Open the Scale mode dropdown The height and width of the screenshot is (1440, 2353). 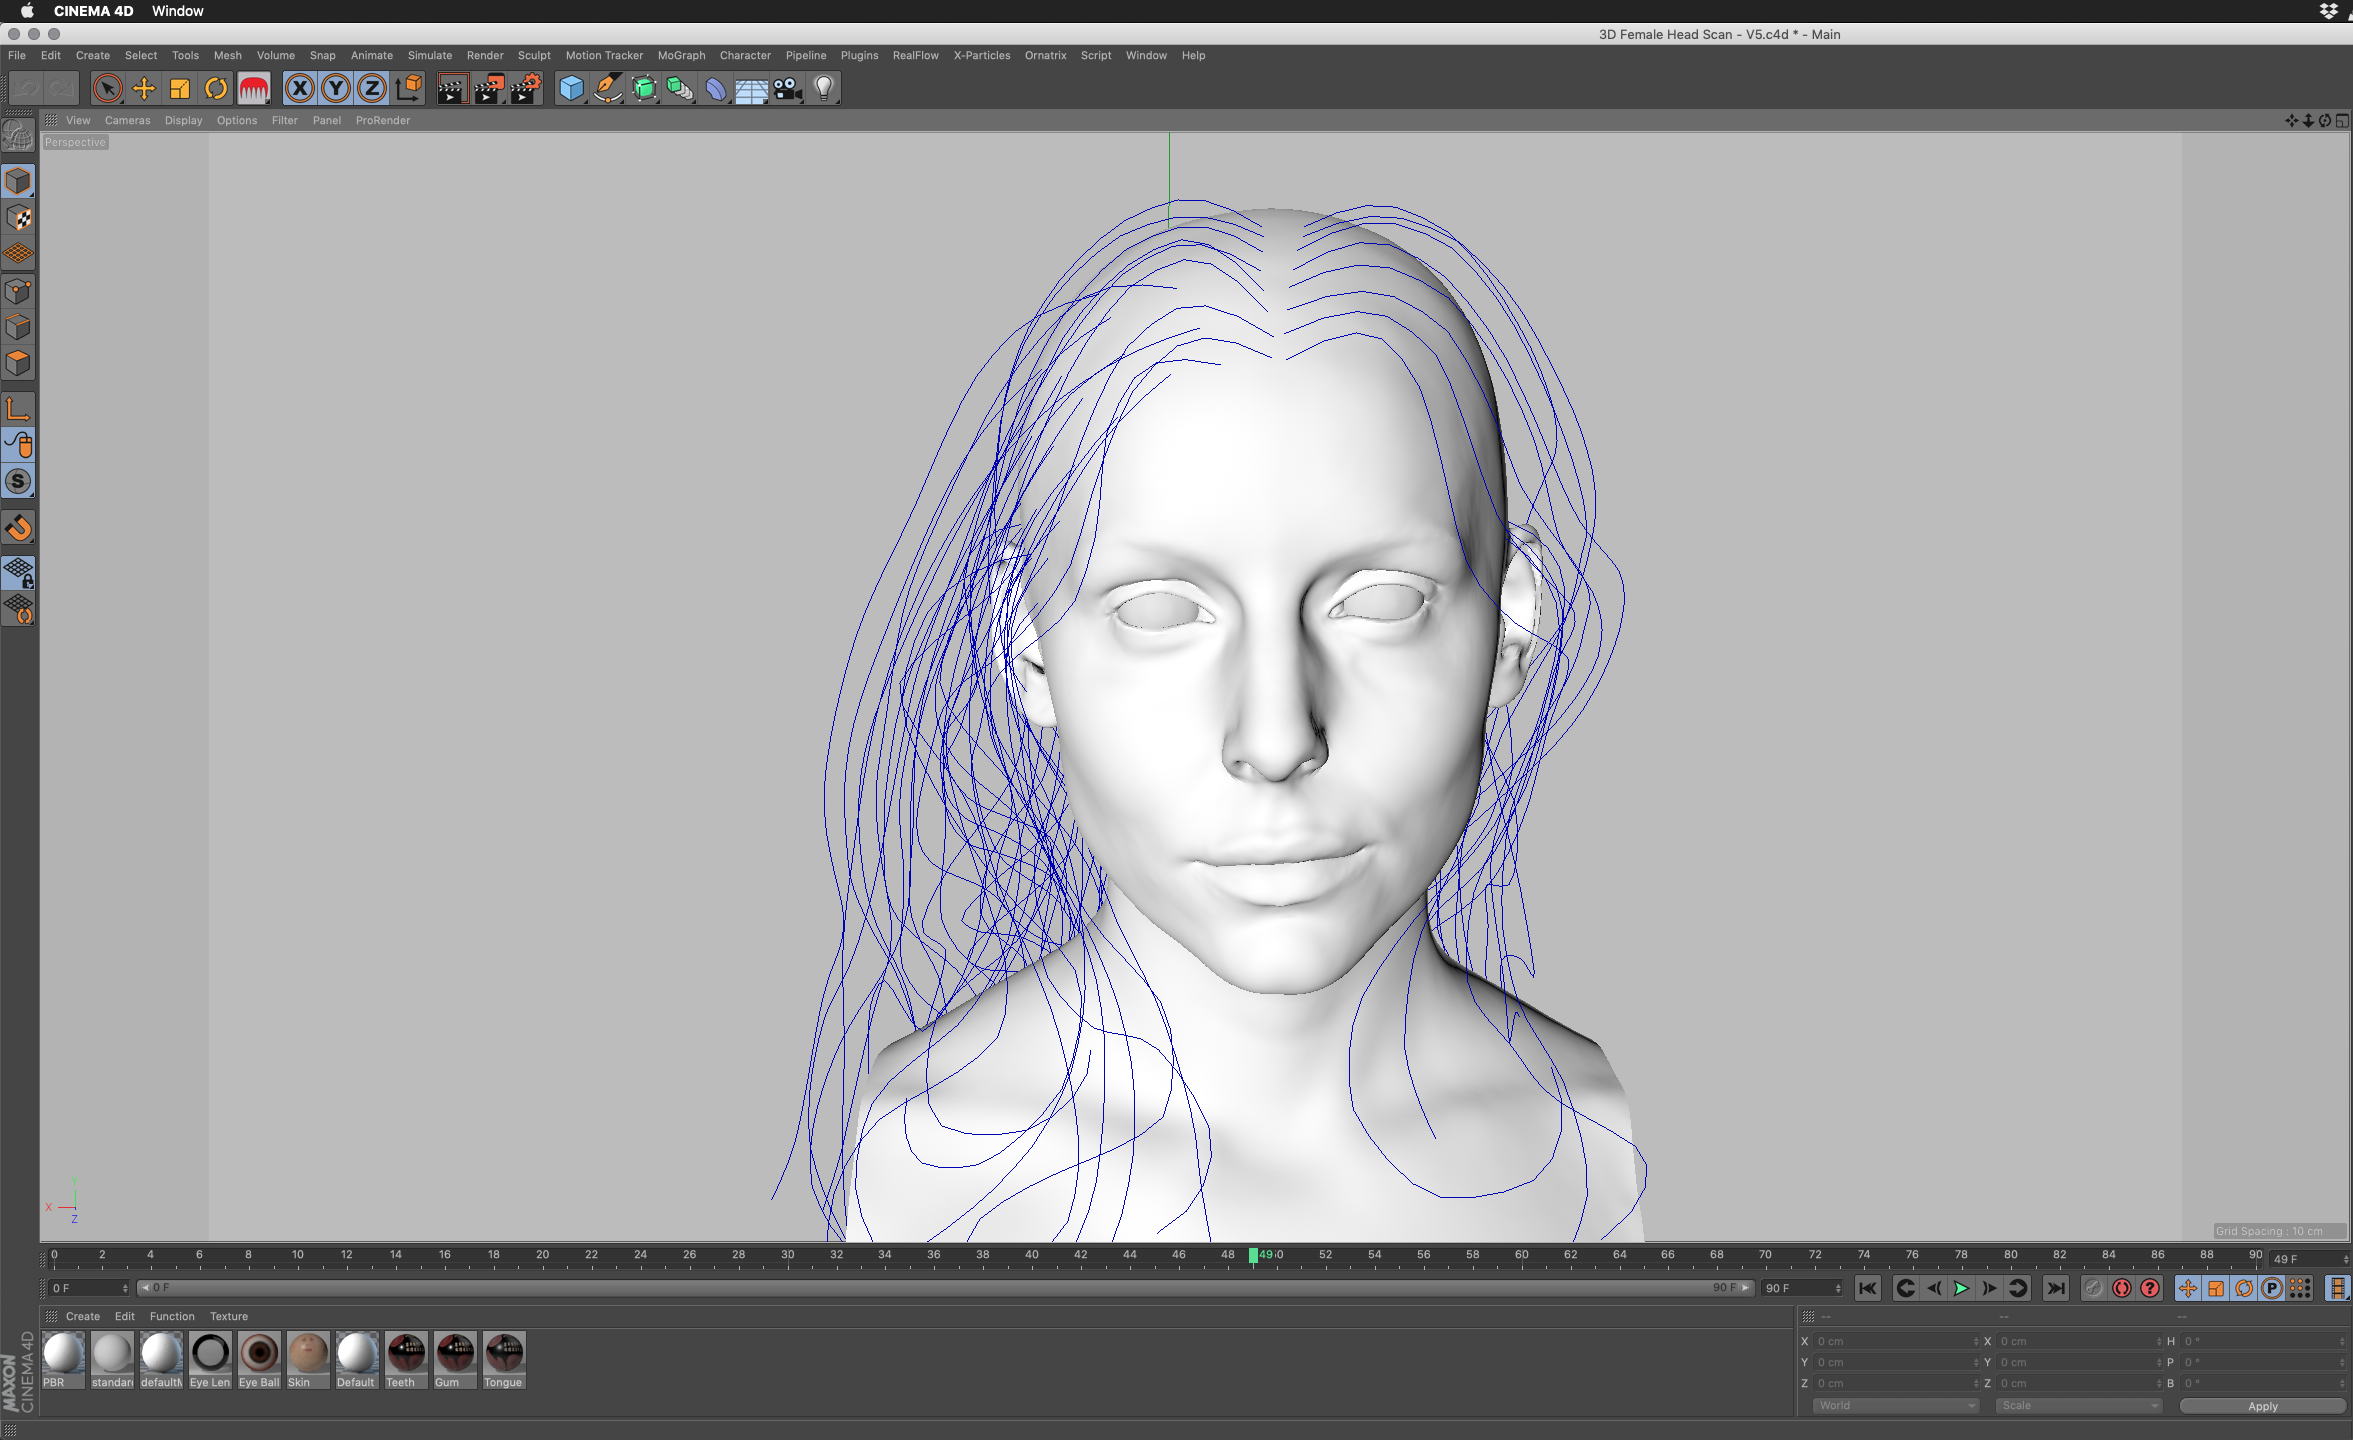tap(2078, 1405)
